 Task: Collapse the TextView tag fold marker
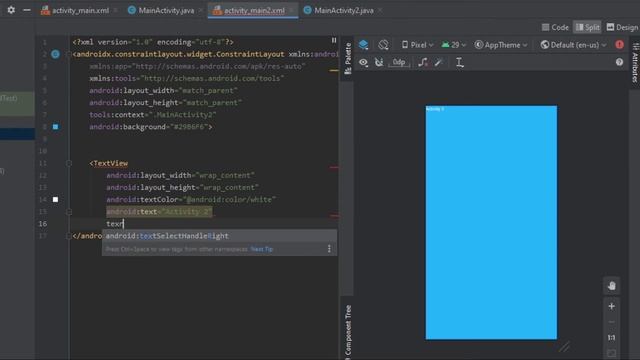click(69, 163)
